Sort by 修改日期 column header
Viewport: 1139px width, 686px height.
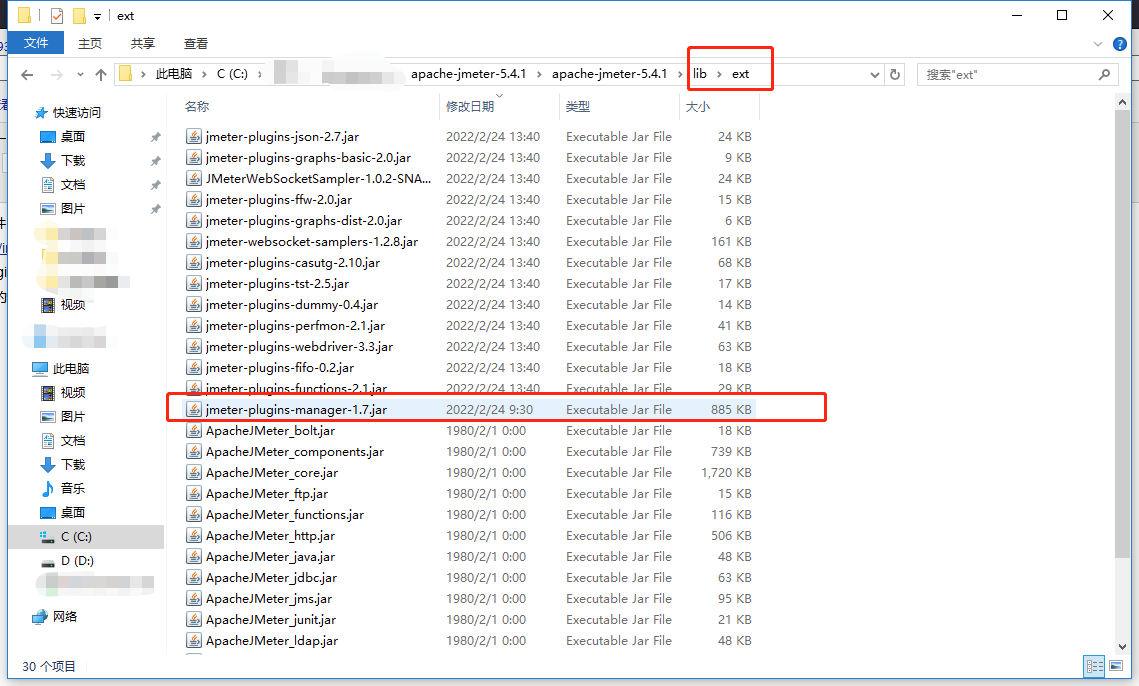pos(470,107)
